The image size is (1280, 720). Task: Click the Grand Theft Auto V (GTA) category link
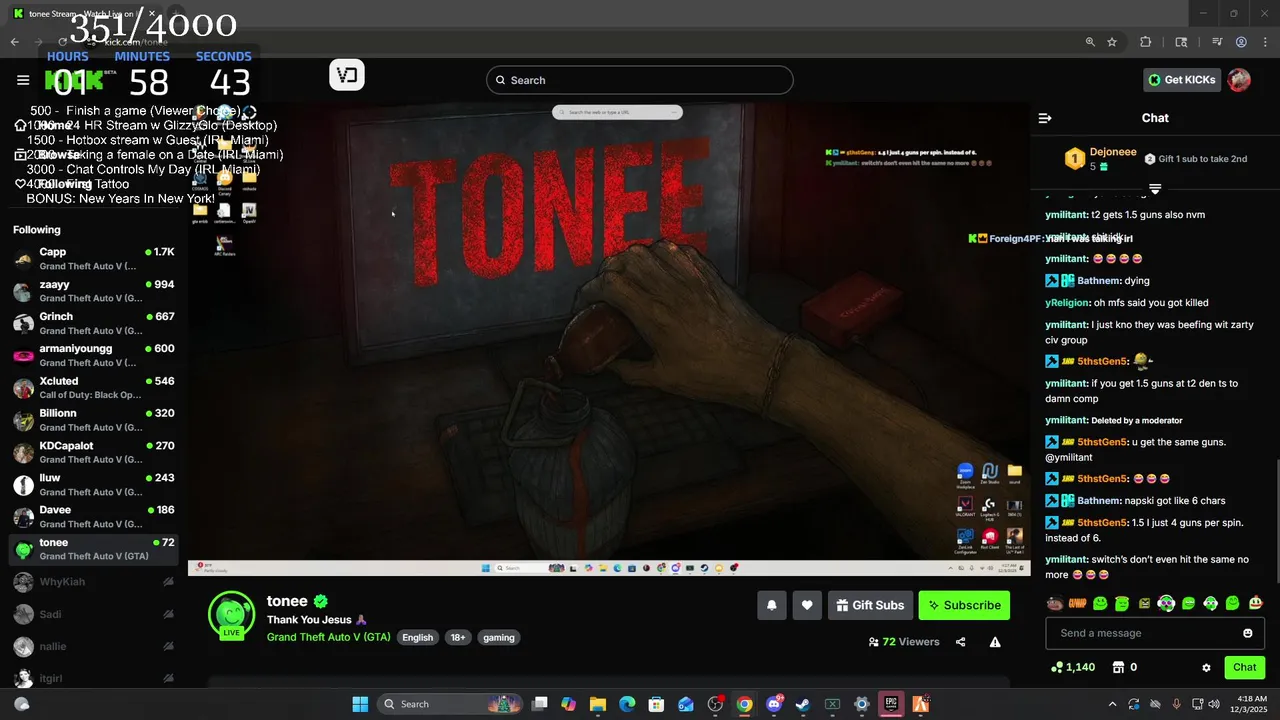pos(328,637)
